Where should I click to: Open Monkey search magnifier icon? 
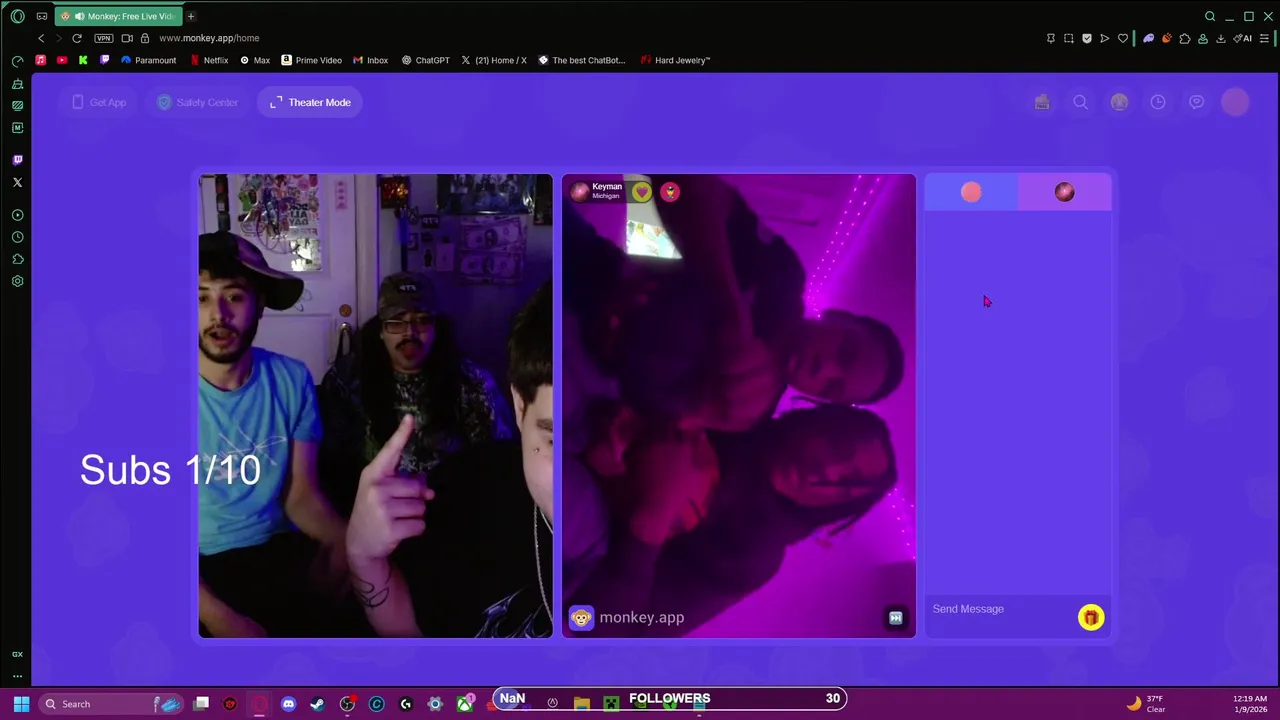[1080, 102]
